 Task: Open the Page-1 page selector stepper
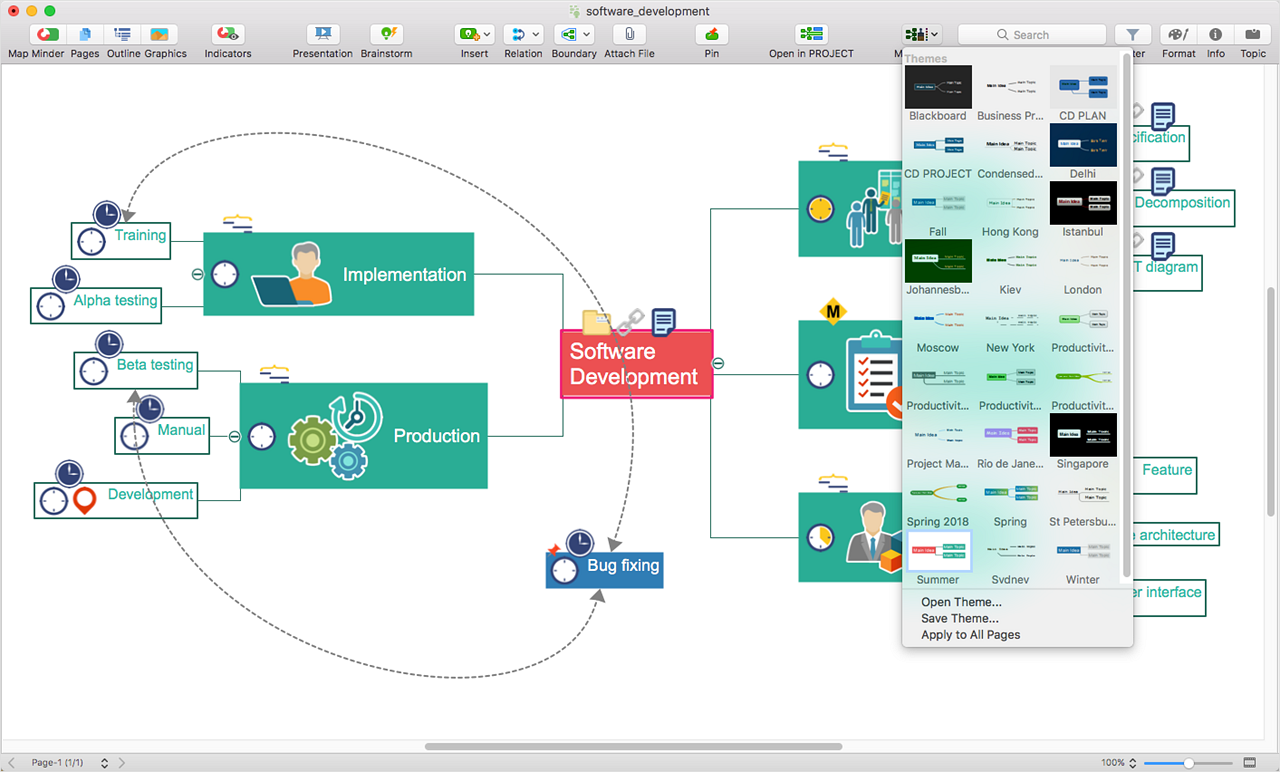click(x=104, y=763)
